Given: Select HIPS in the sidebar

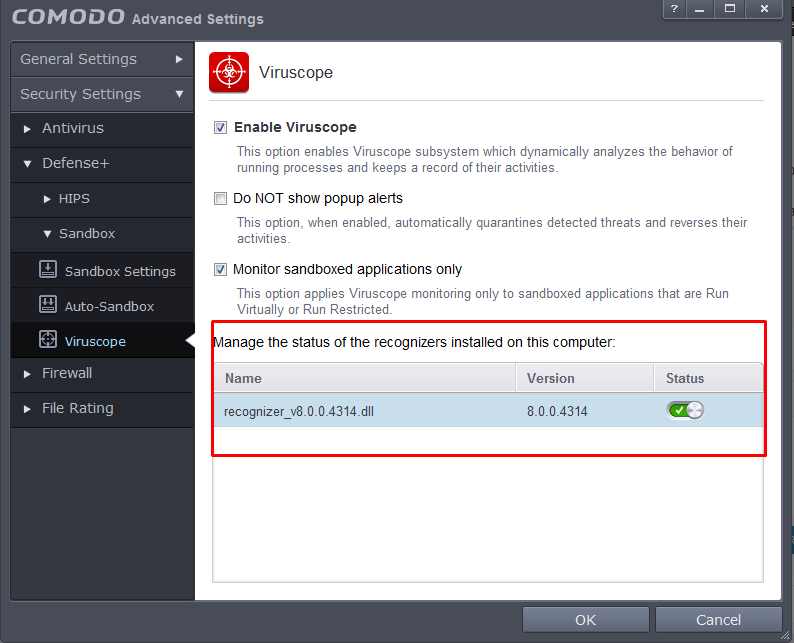Looking at the screenshot, I should (x=102, y=199).
